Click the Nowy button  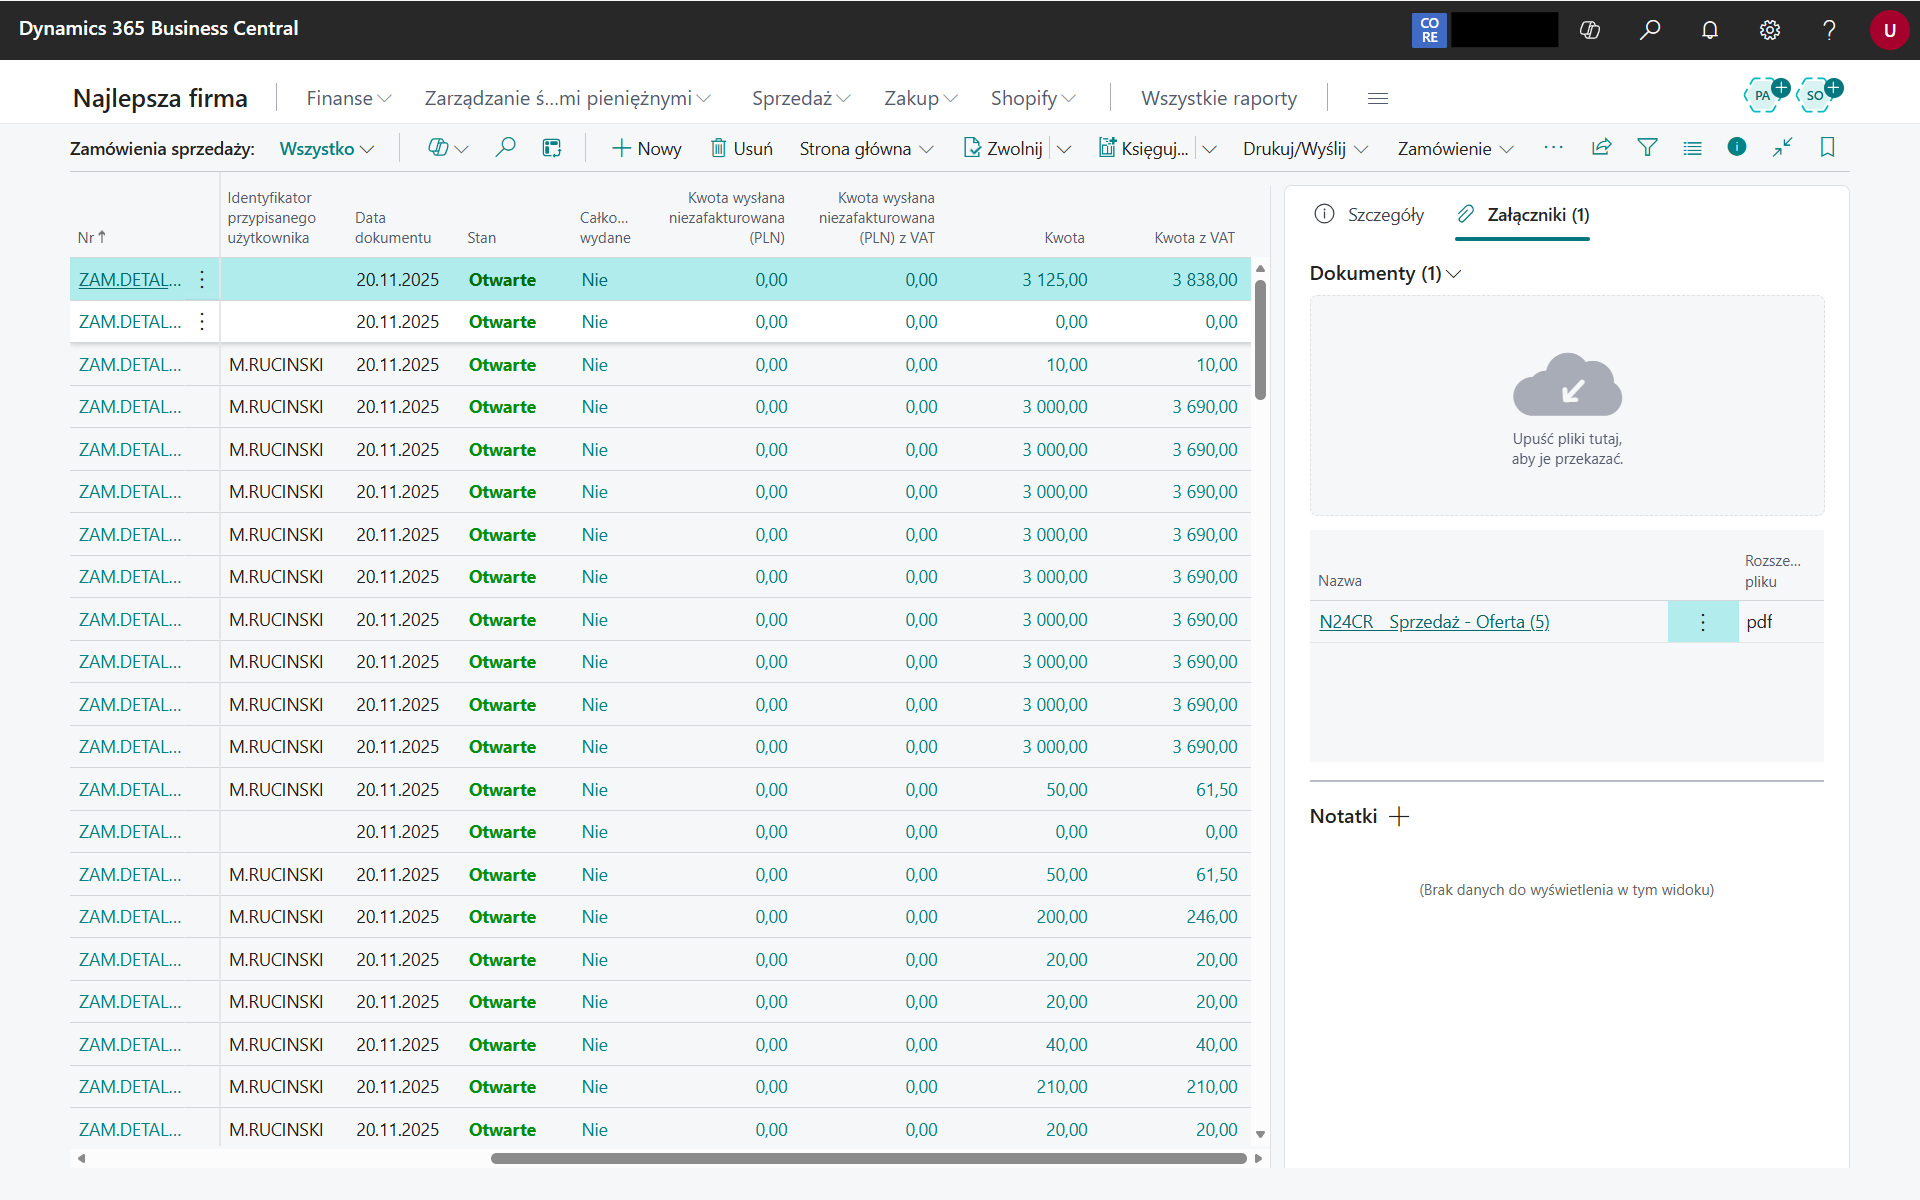click(x=646, y=149)
